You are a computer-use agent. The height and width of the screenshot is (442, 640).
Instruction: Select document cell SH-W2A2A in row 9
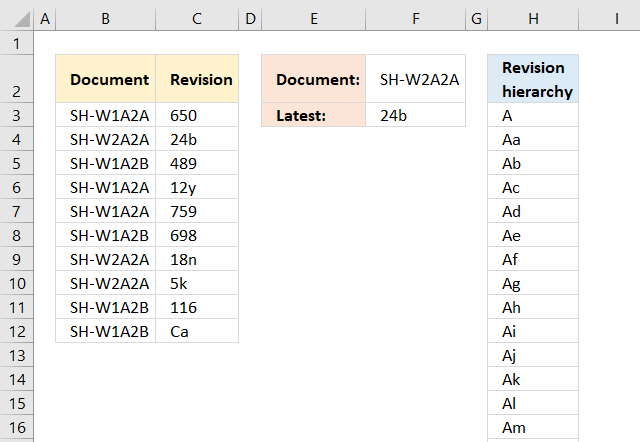pyautogui.click(x=105, y=259)
